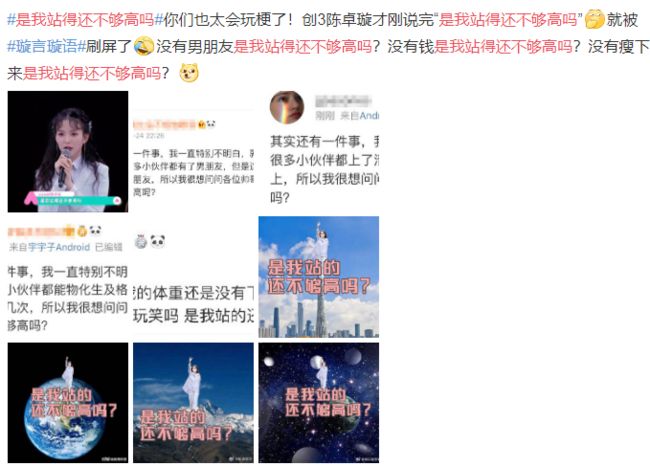
Task: Click the doge emoji at post end
Action: (189, 73)
